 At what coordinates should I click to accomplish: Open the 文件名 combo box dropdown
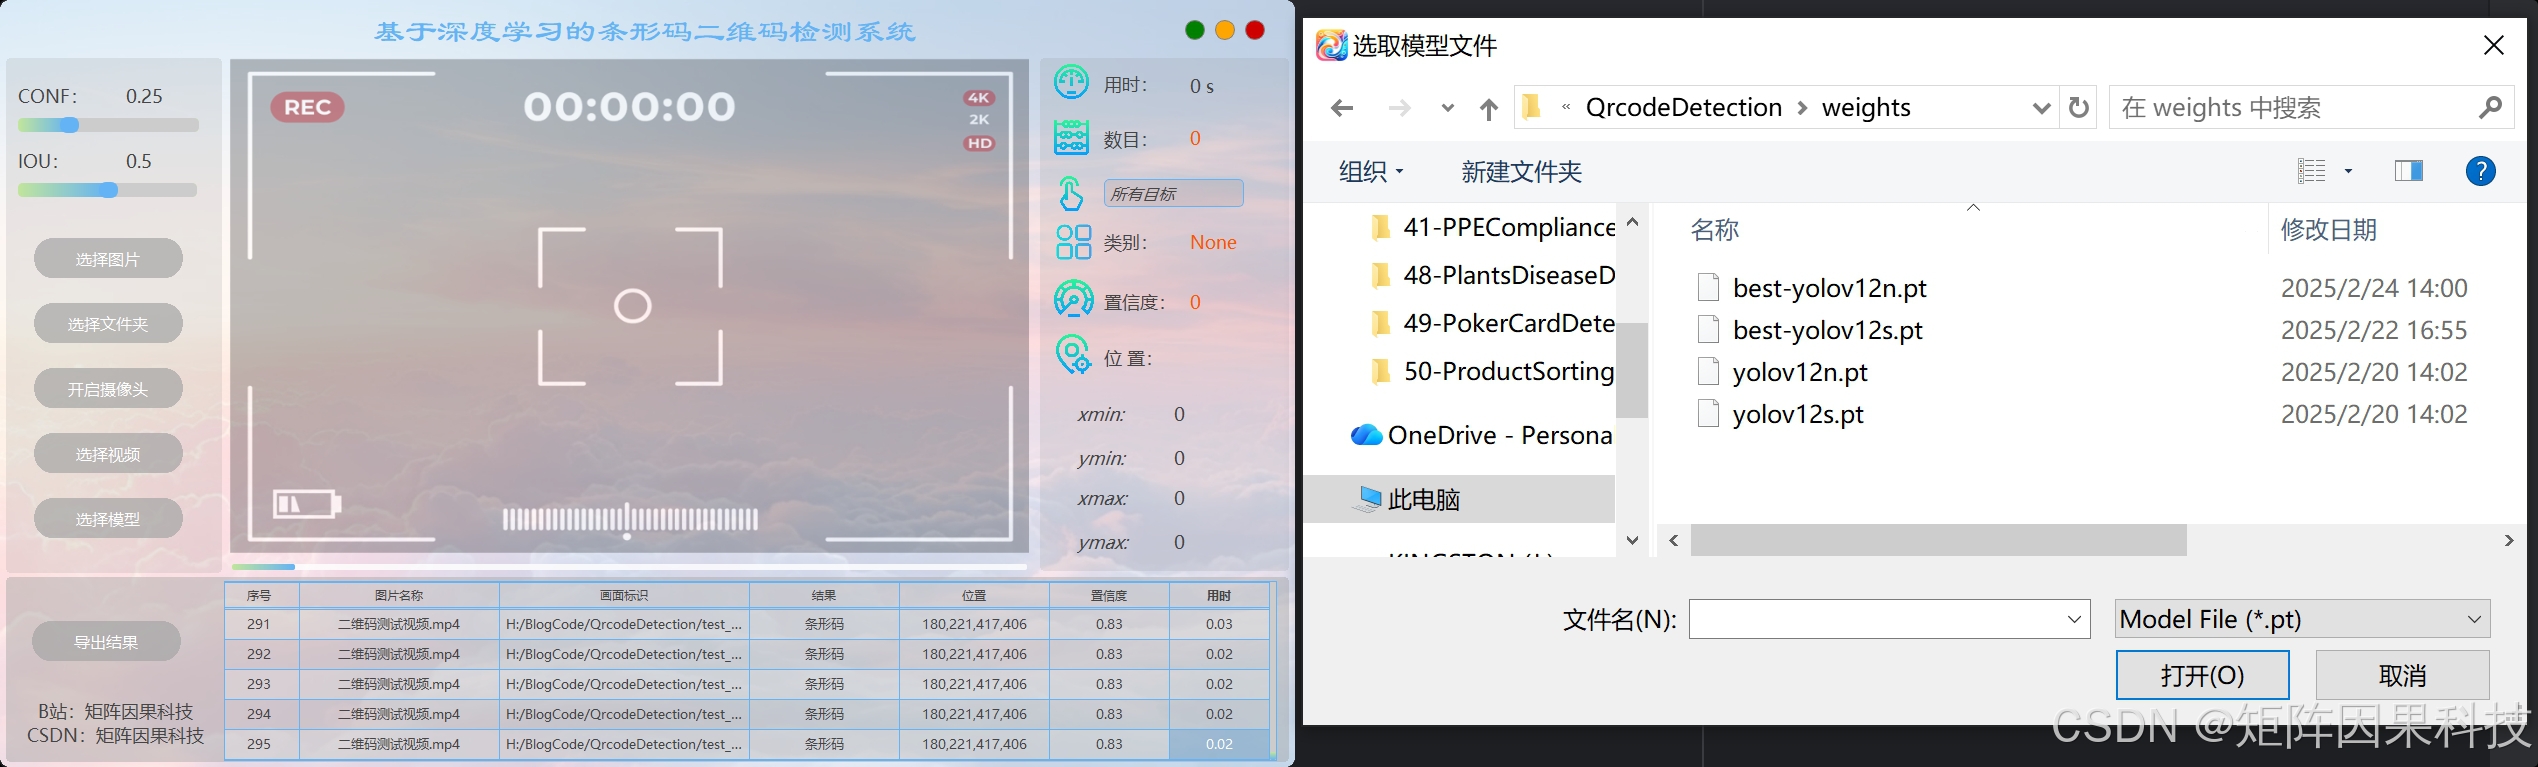pyautogui.click(x=2074, y=620)
